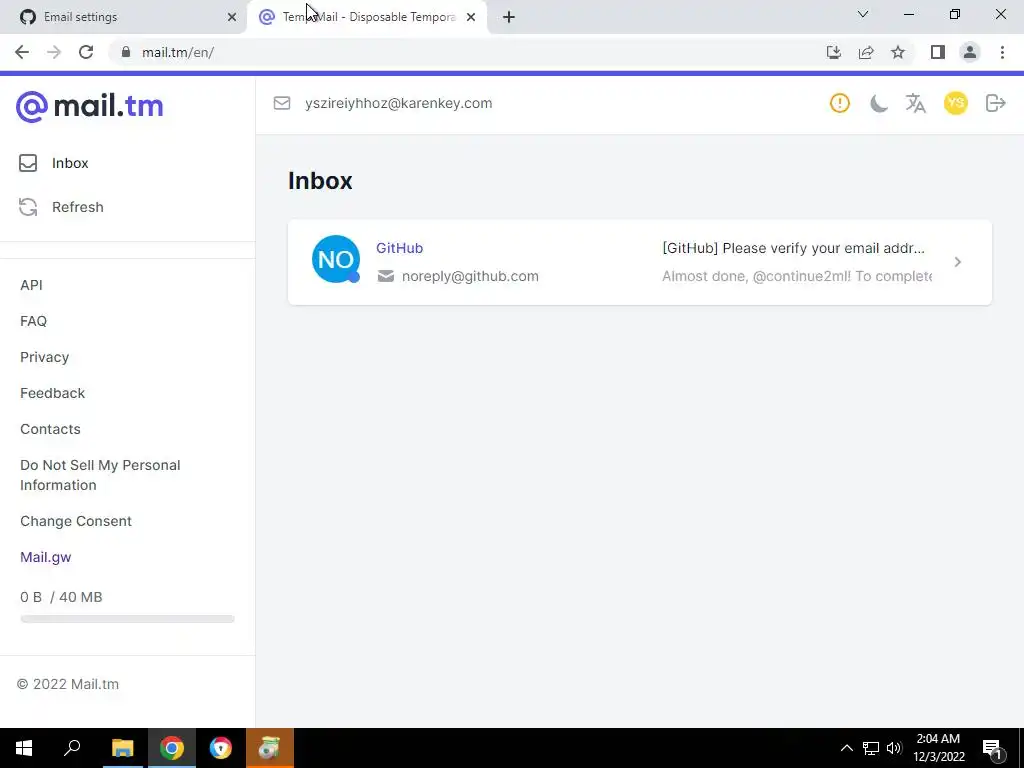
Task: Open the Contacts link
Action: 50,429
